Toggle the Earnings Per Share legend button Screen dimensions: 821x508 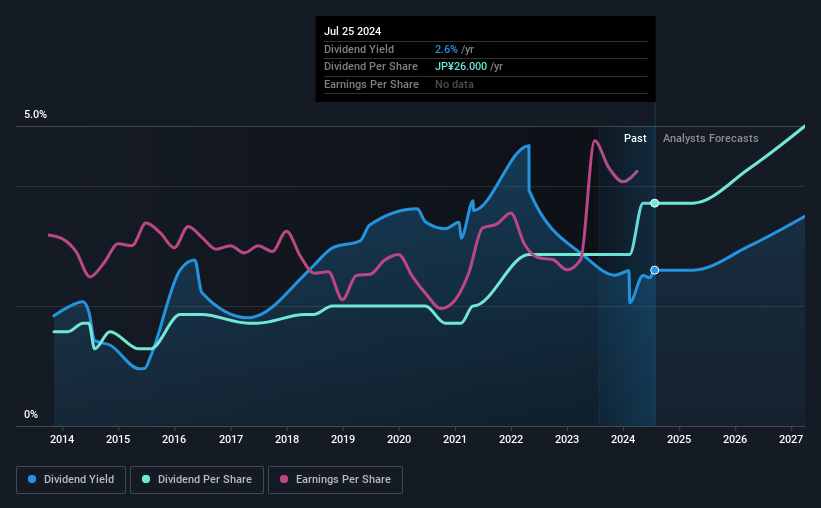pyautogui.click(x=335, y=480)
